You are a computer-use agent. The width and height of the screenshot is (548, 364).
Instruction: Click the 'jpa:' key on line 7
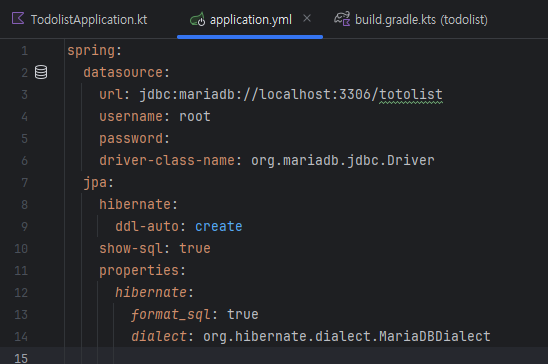click(x=99, y=183)
